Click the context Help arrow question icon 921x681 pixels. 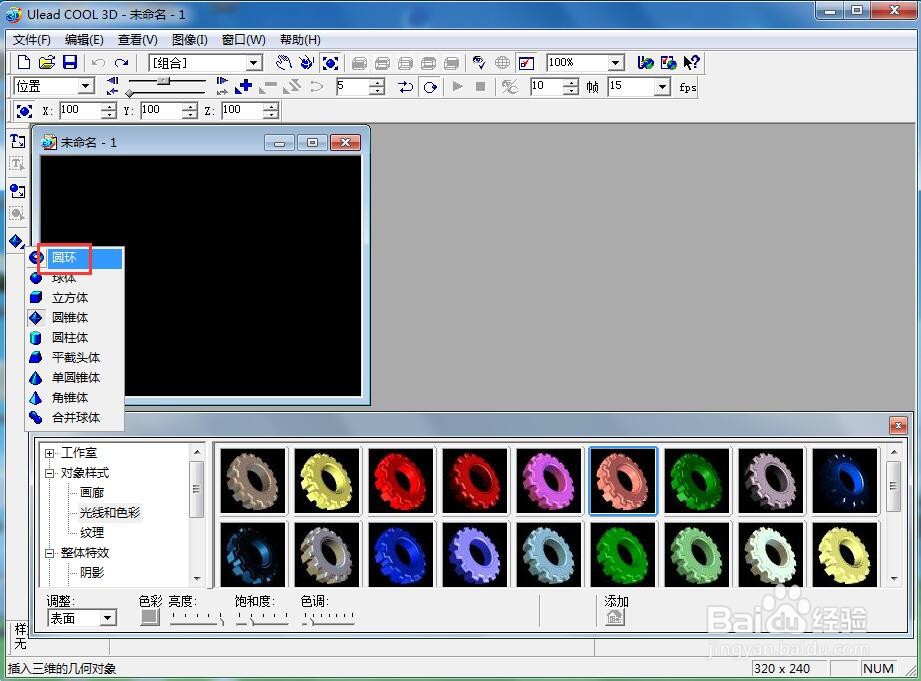[691, 62]
